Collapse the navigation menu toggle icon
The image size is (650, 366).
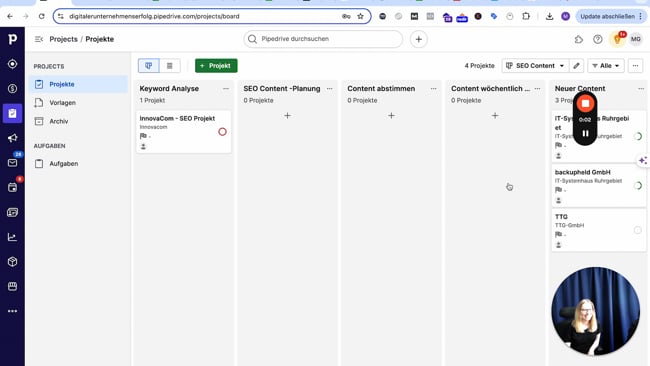pyautogui.click(x=39, y=39)
